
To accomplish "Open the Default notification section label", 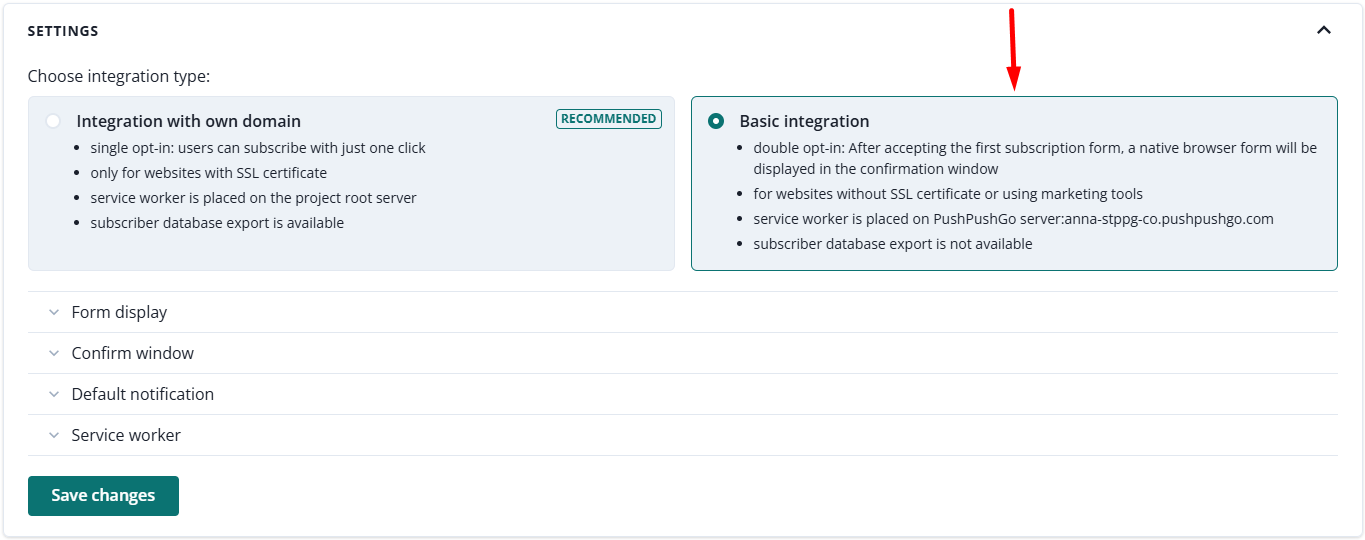I will (x=142, y=394).
